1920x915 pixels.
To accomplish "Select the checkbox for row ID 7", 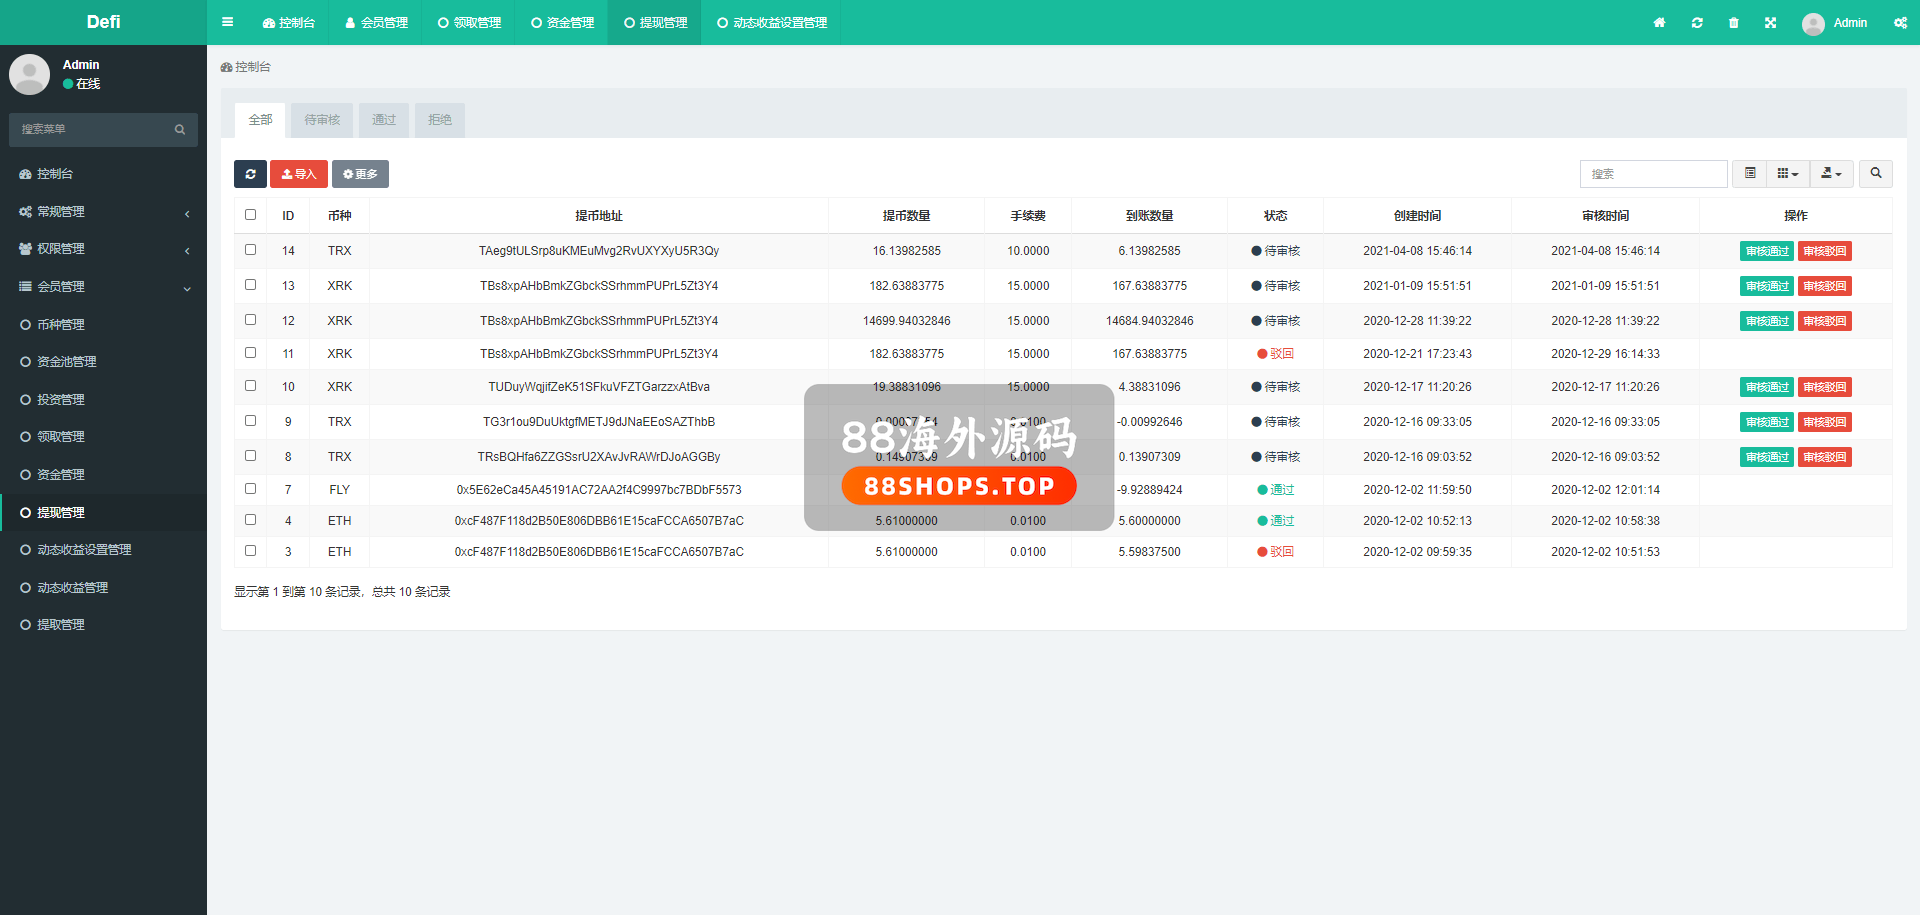I will click(251, 489).
